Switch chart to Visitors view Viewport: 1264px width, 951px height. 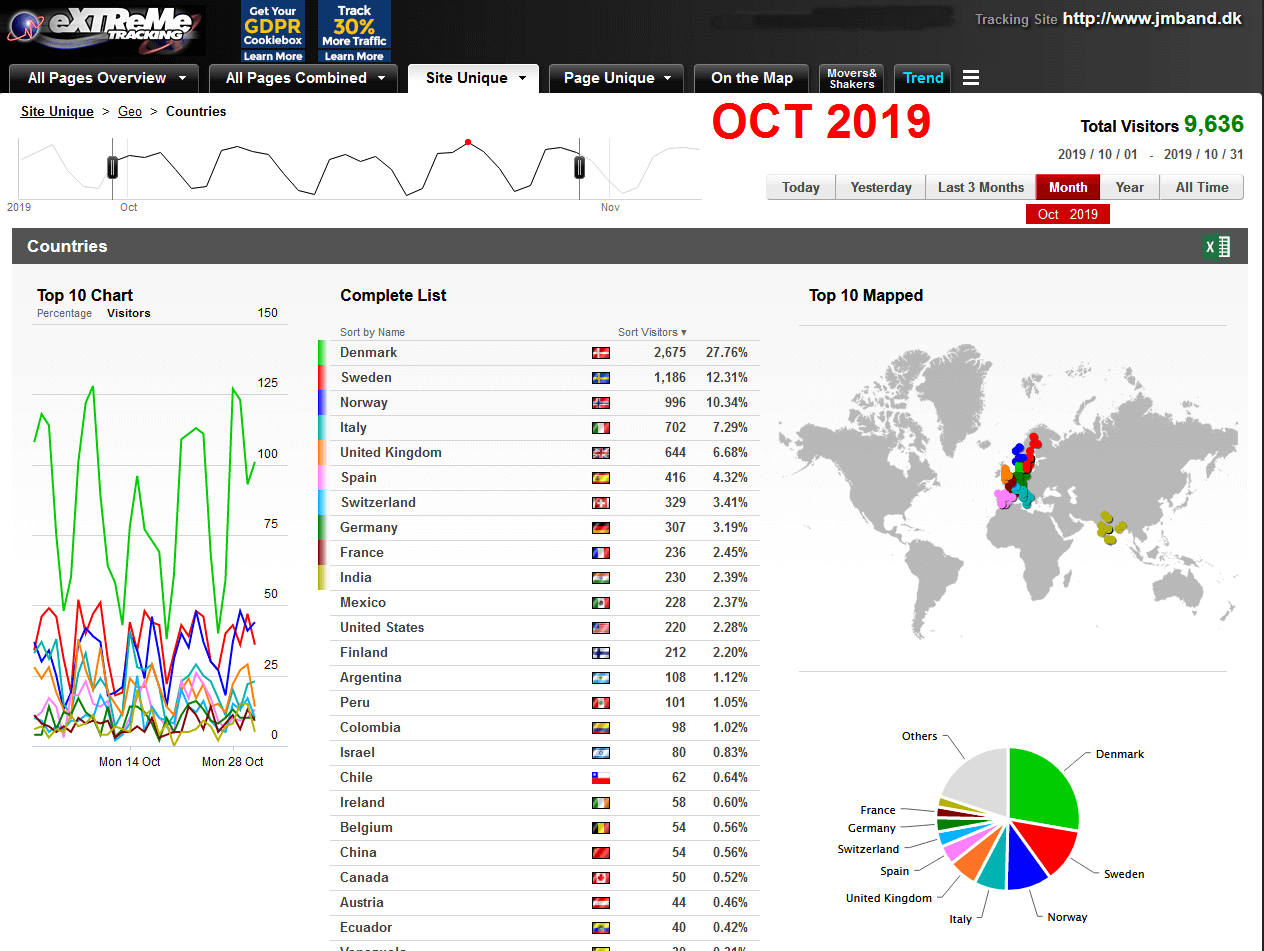tap(129, 313)
